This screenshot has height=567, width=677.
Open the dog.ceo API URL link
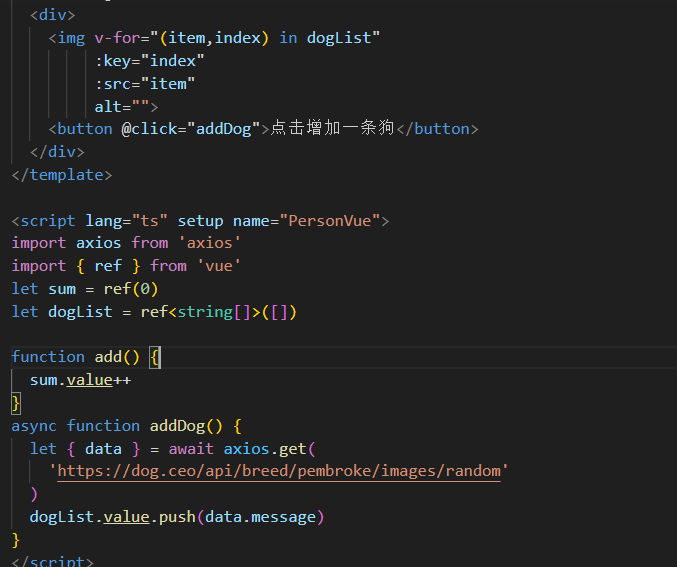(x=279, y=471)
